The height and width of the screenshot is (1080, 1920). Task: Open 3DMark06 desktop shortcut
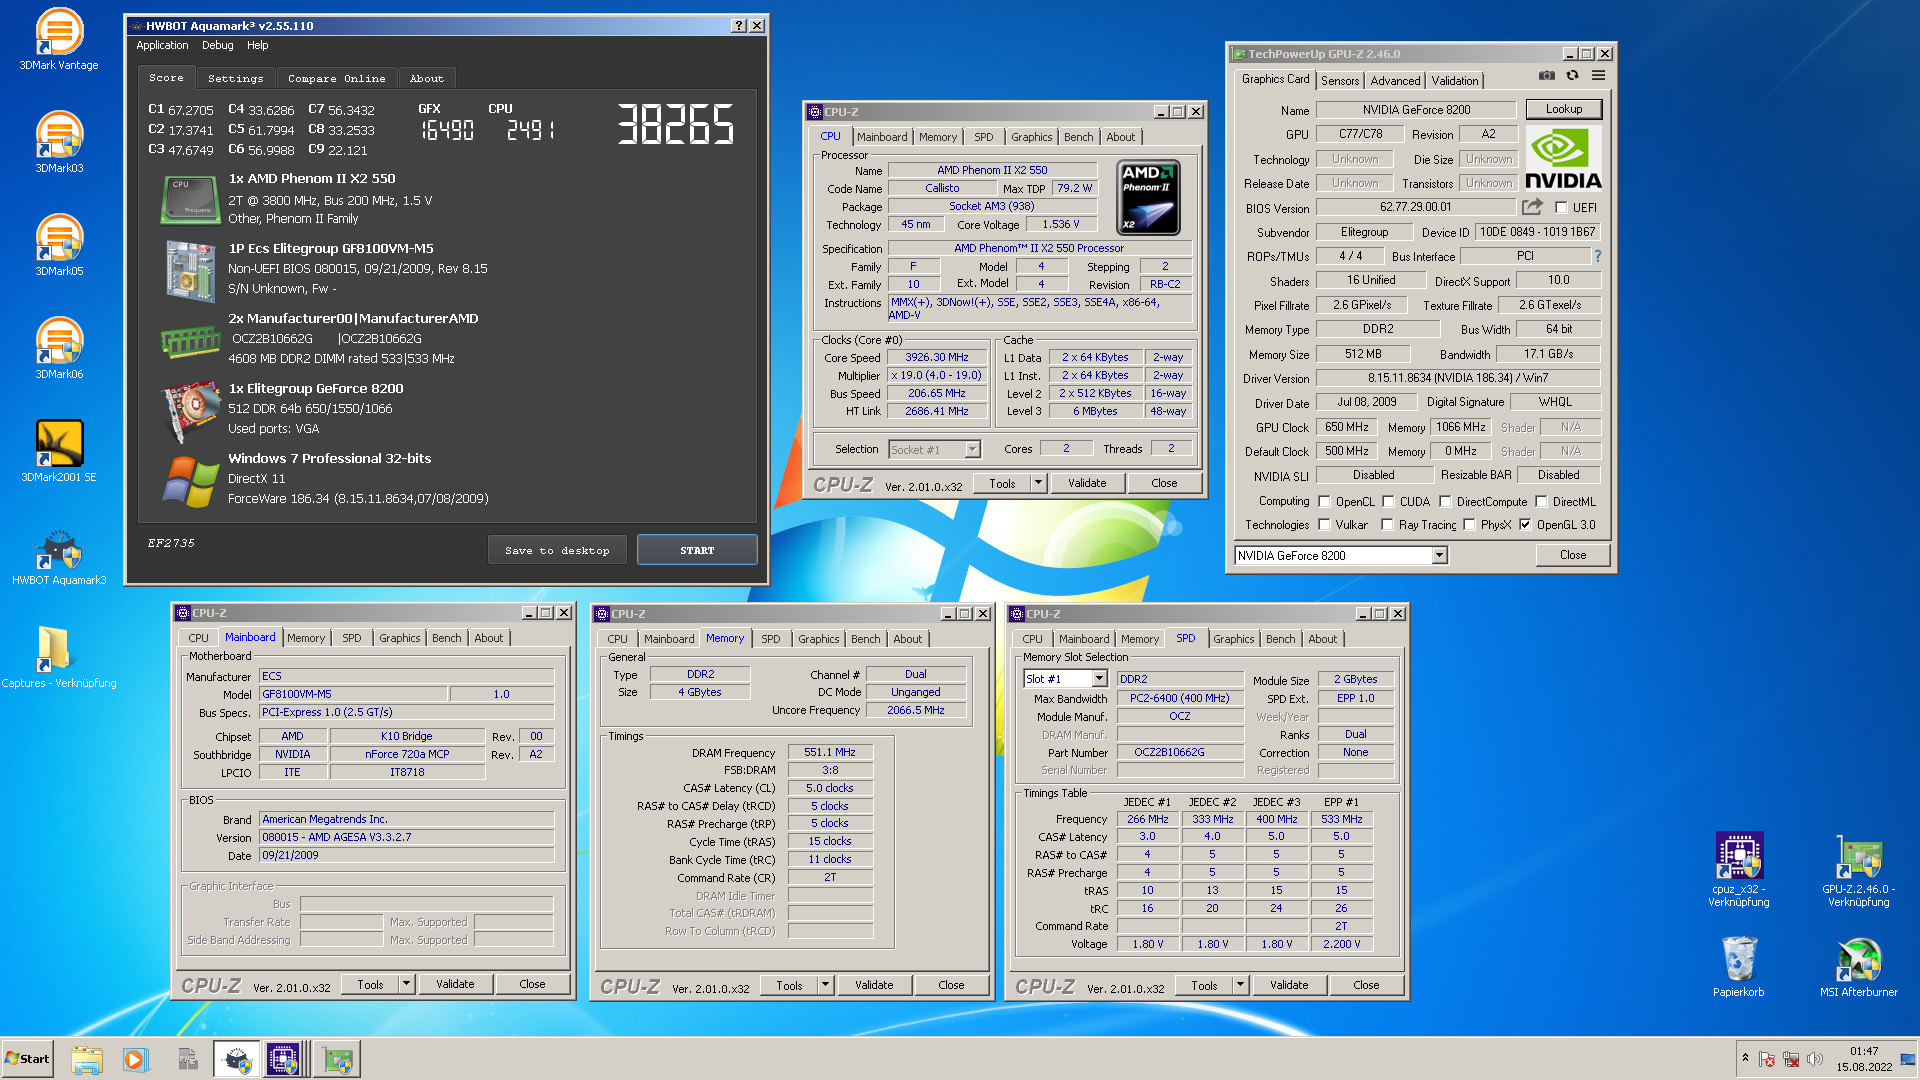point(59,349)
